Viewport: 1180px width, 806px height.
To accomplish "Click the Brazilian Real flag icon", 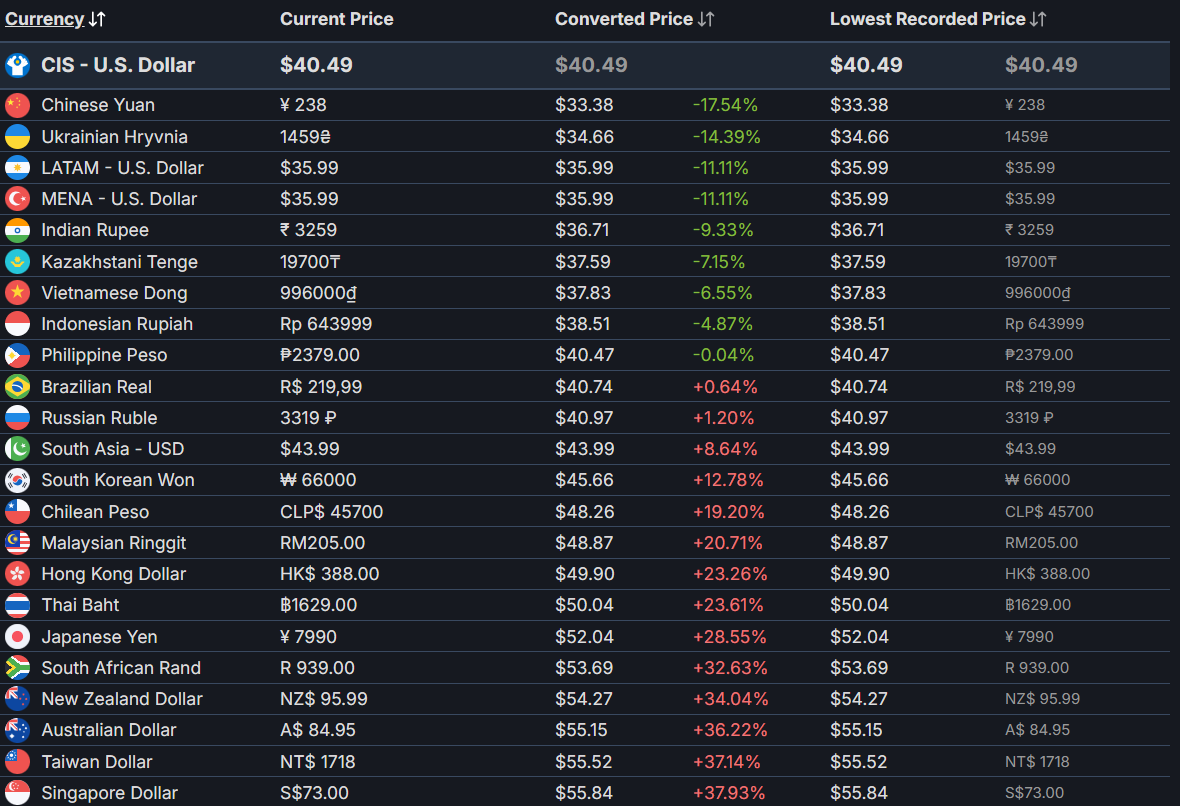I will pos(17,387).
